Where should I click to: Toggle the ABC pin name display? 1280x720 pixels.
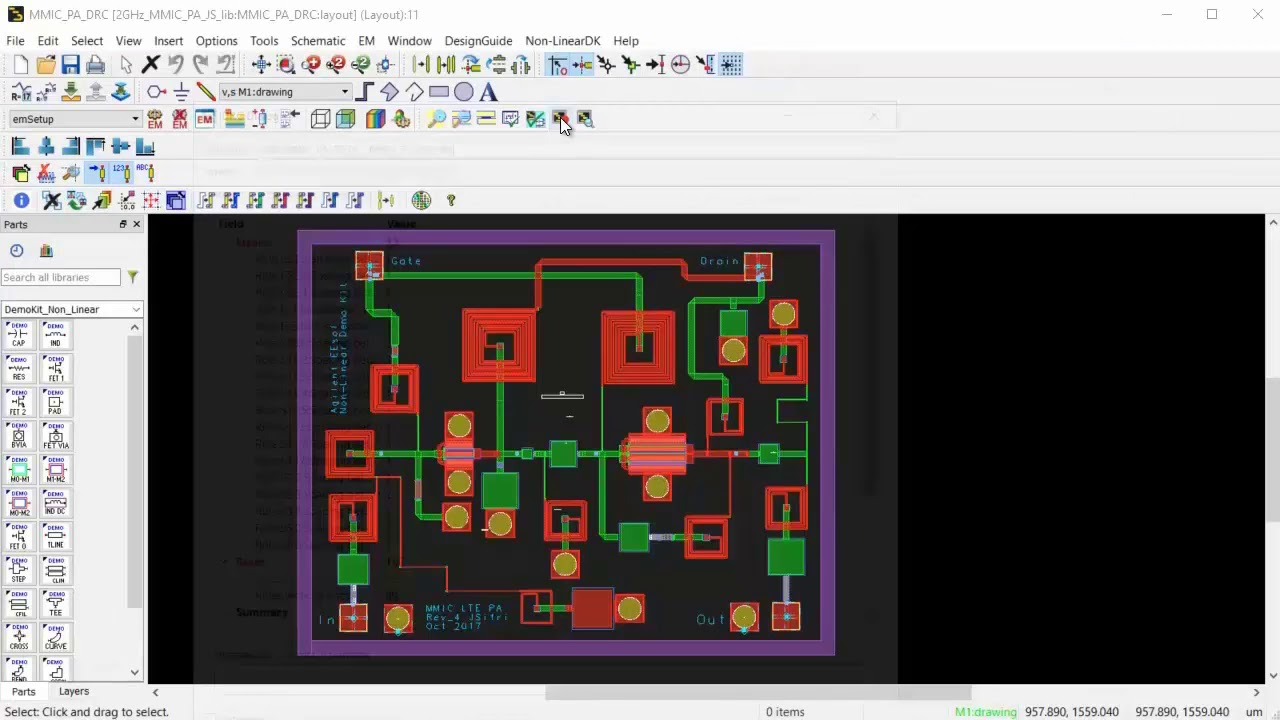pos(145,173)
